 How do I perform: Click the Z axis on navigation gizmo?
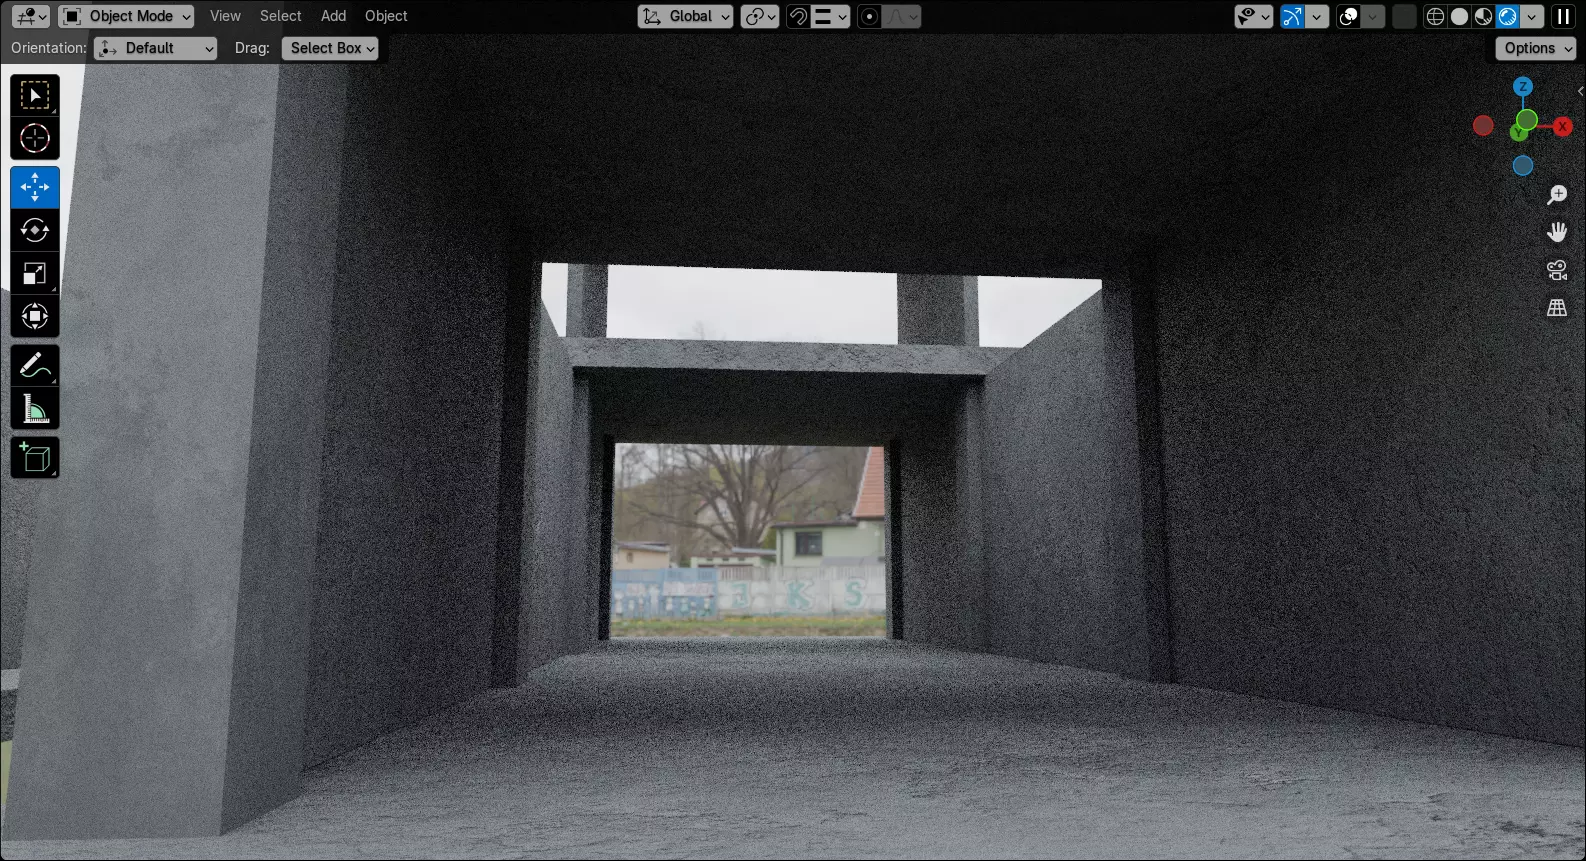tap(1523, 87)
